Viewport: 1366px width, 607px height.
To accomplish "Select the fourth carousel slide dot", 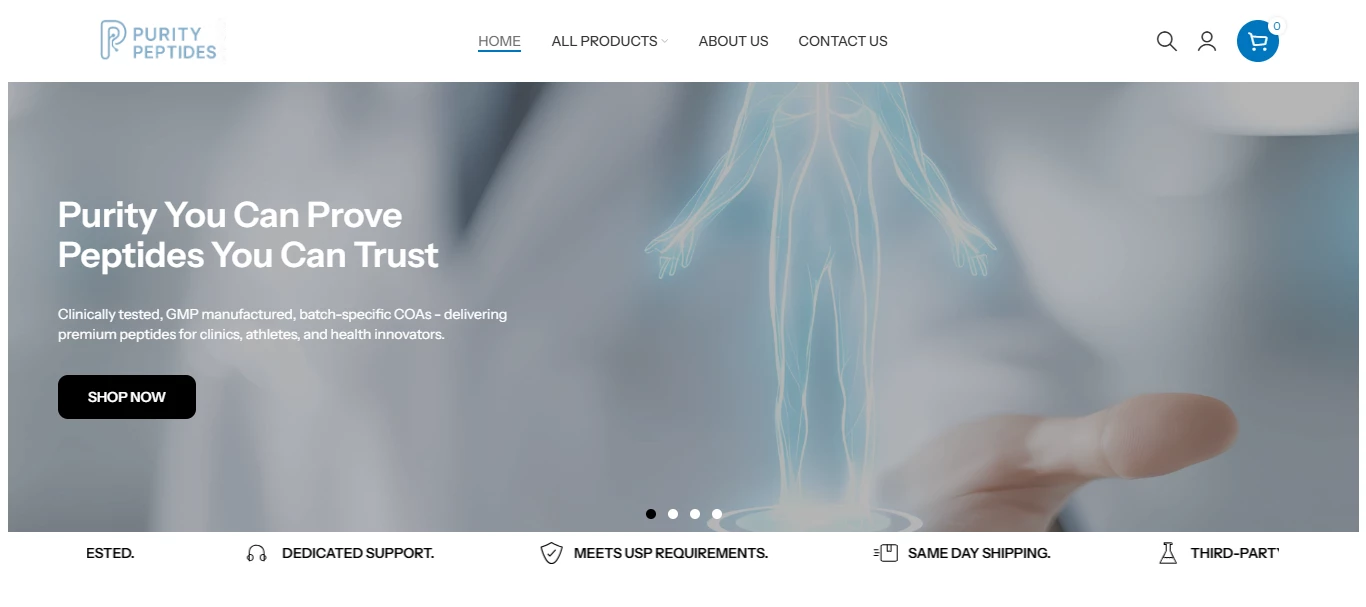I will 717,514.
